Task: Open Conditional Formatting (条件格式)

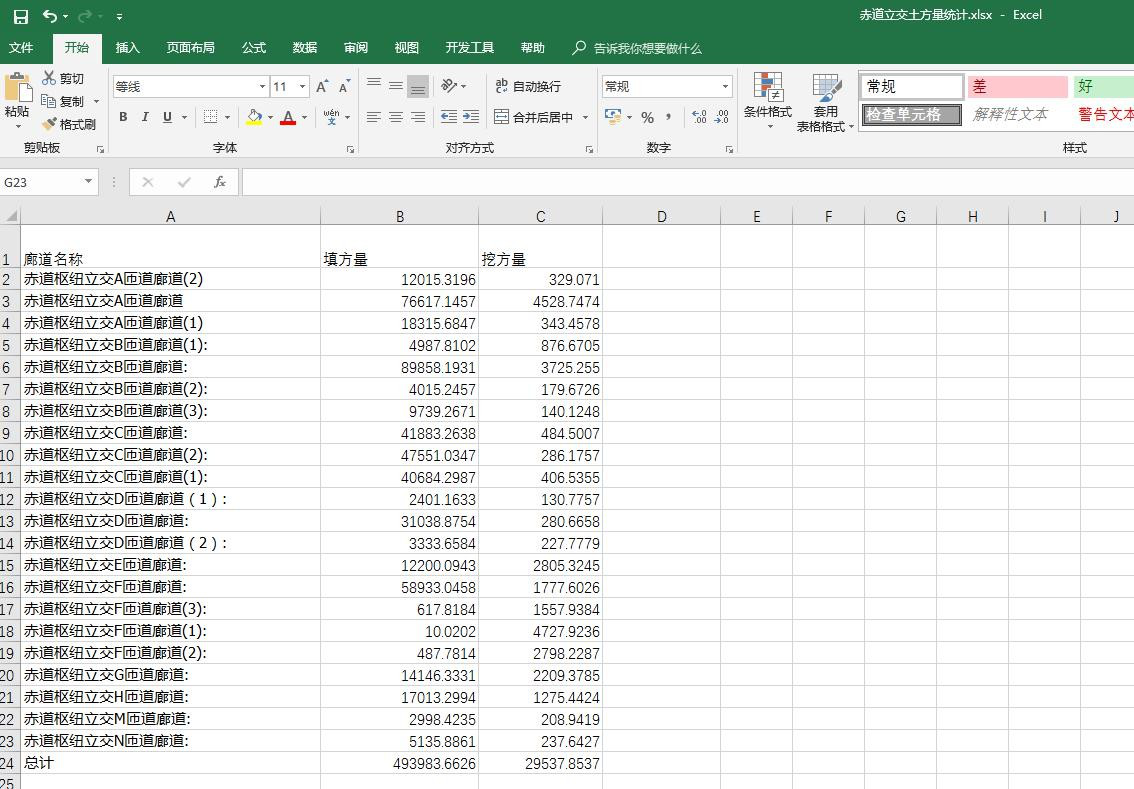Action: 767,100
